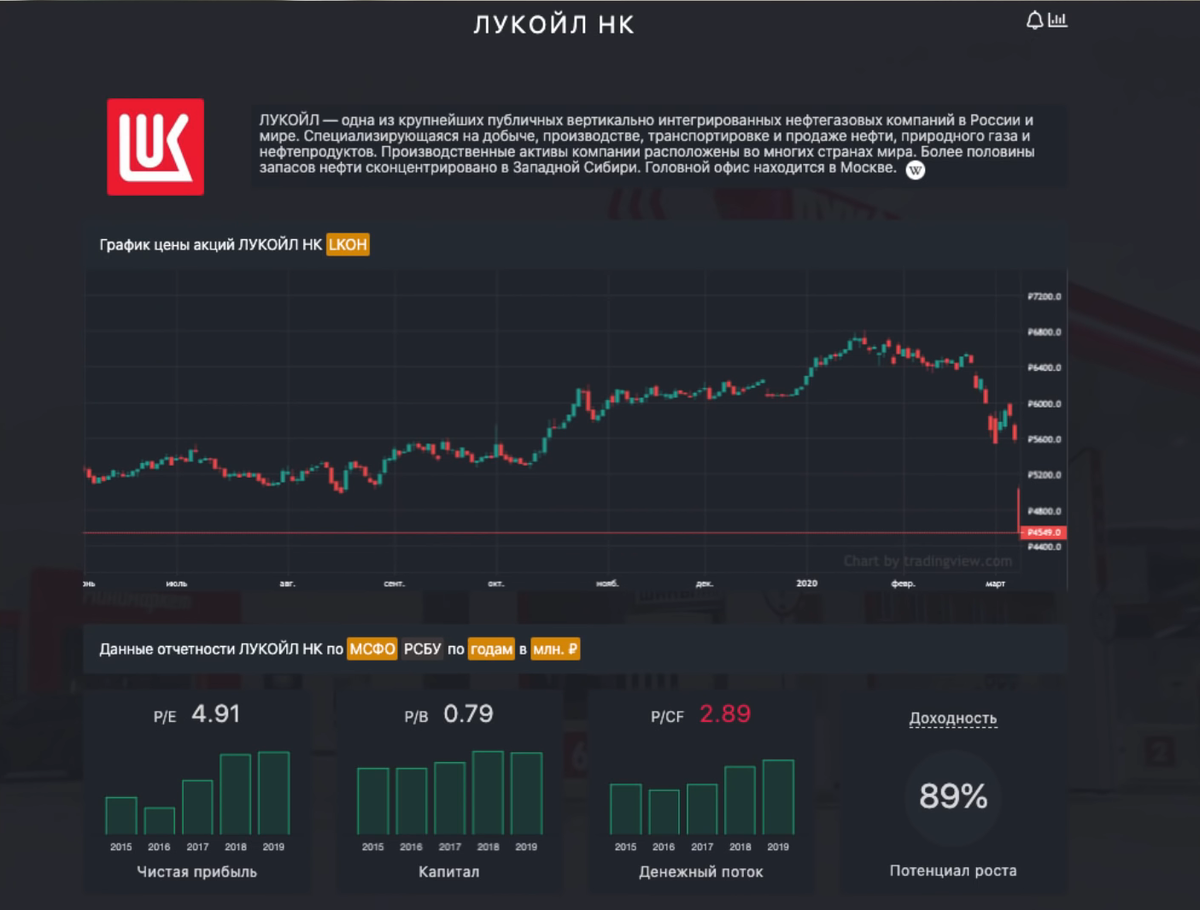Click the 'Чистая прибыль' label
This screenshot has height=910, width=1200.
click(x=197, y=871)
